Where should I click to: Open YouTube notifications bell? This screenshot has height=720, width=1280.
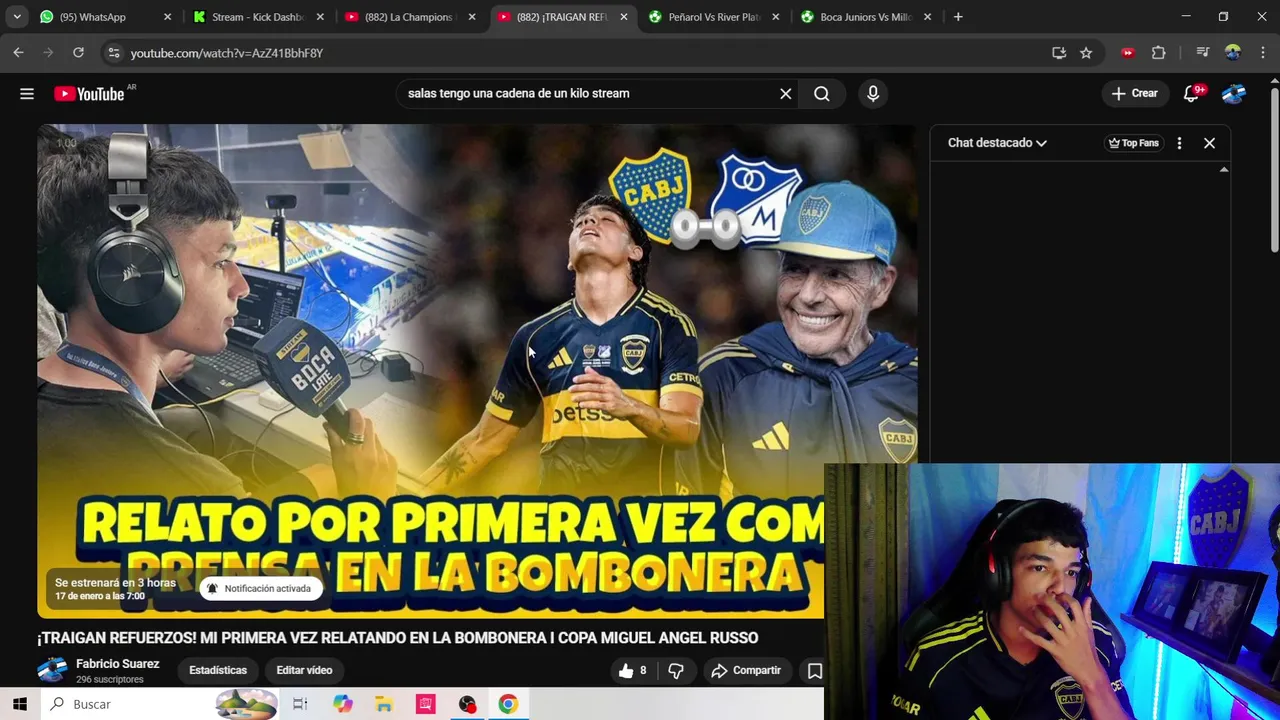[1191, 94]
